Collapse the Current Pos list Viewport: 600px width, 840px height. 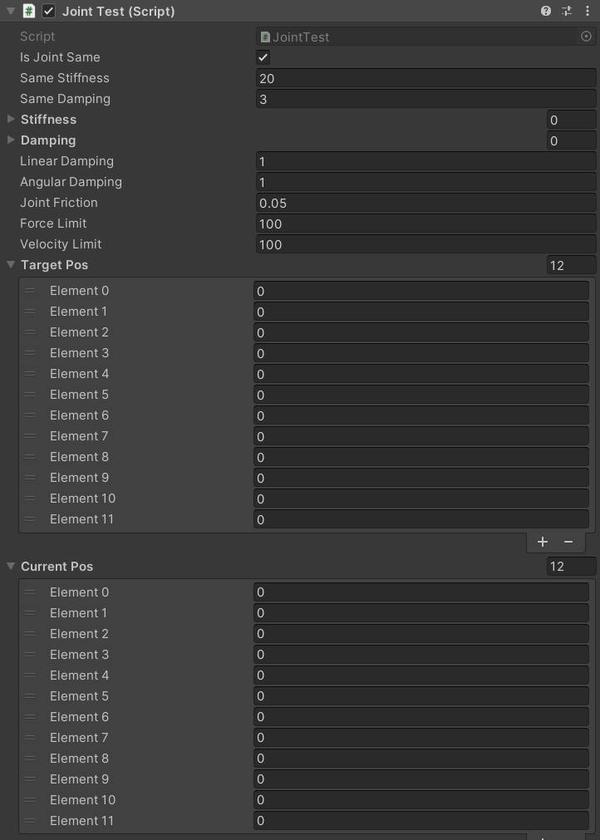coord(11,566)
